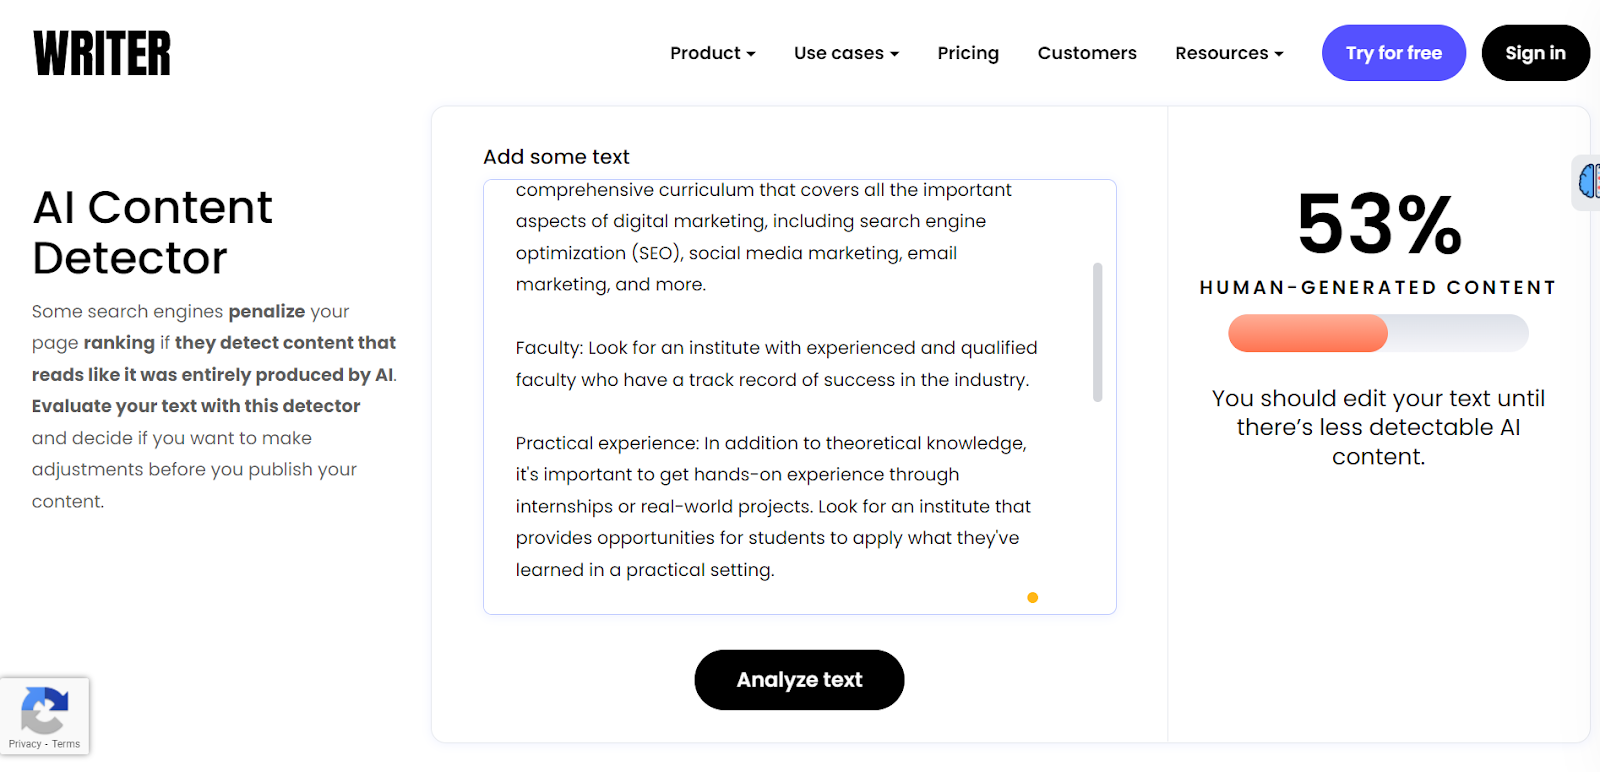Click the Analyze text button

799,680
